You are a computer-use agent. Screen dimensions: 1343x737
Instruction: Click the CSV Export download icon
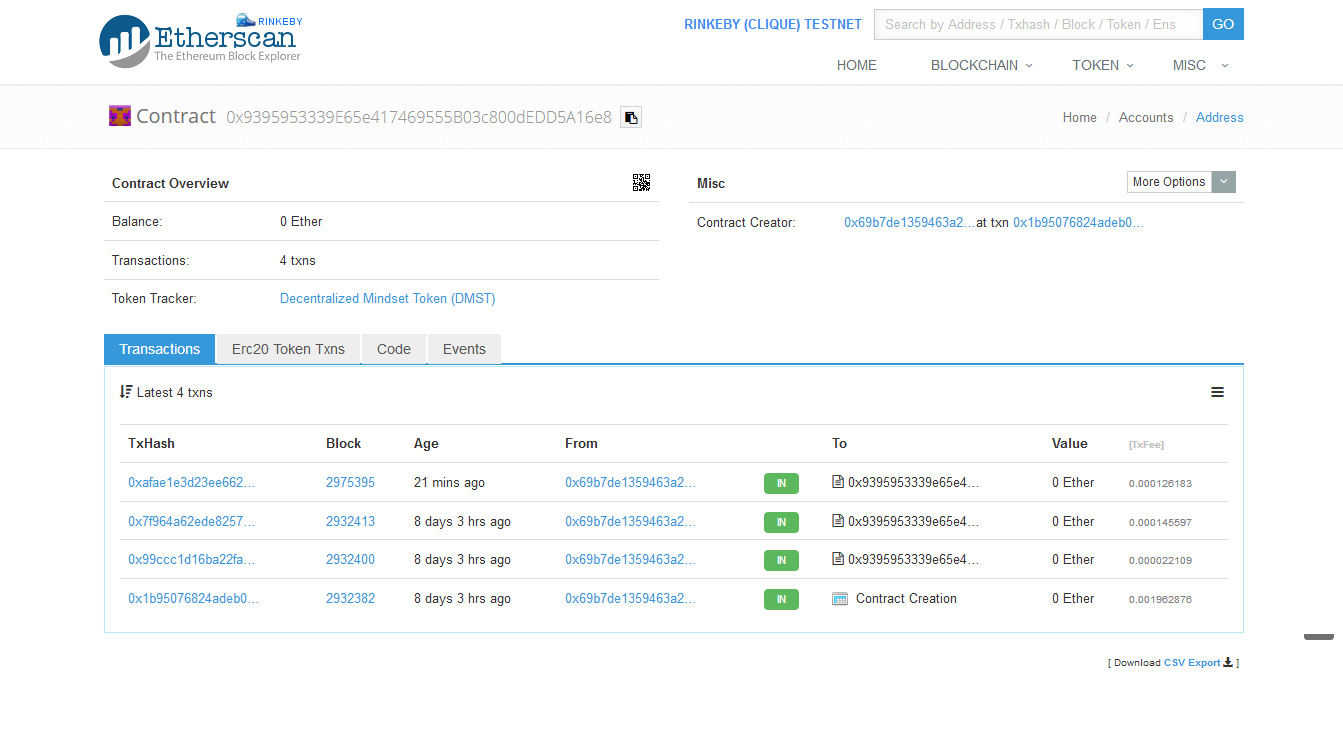(x=1228, y=662)
